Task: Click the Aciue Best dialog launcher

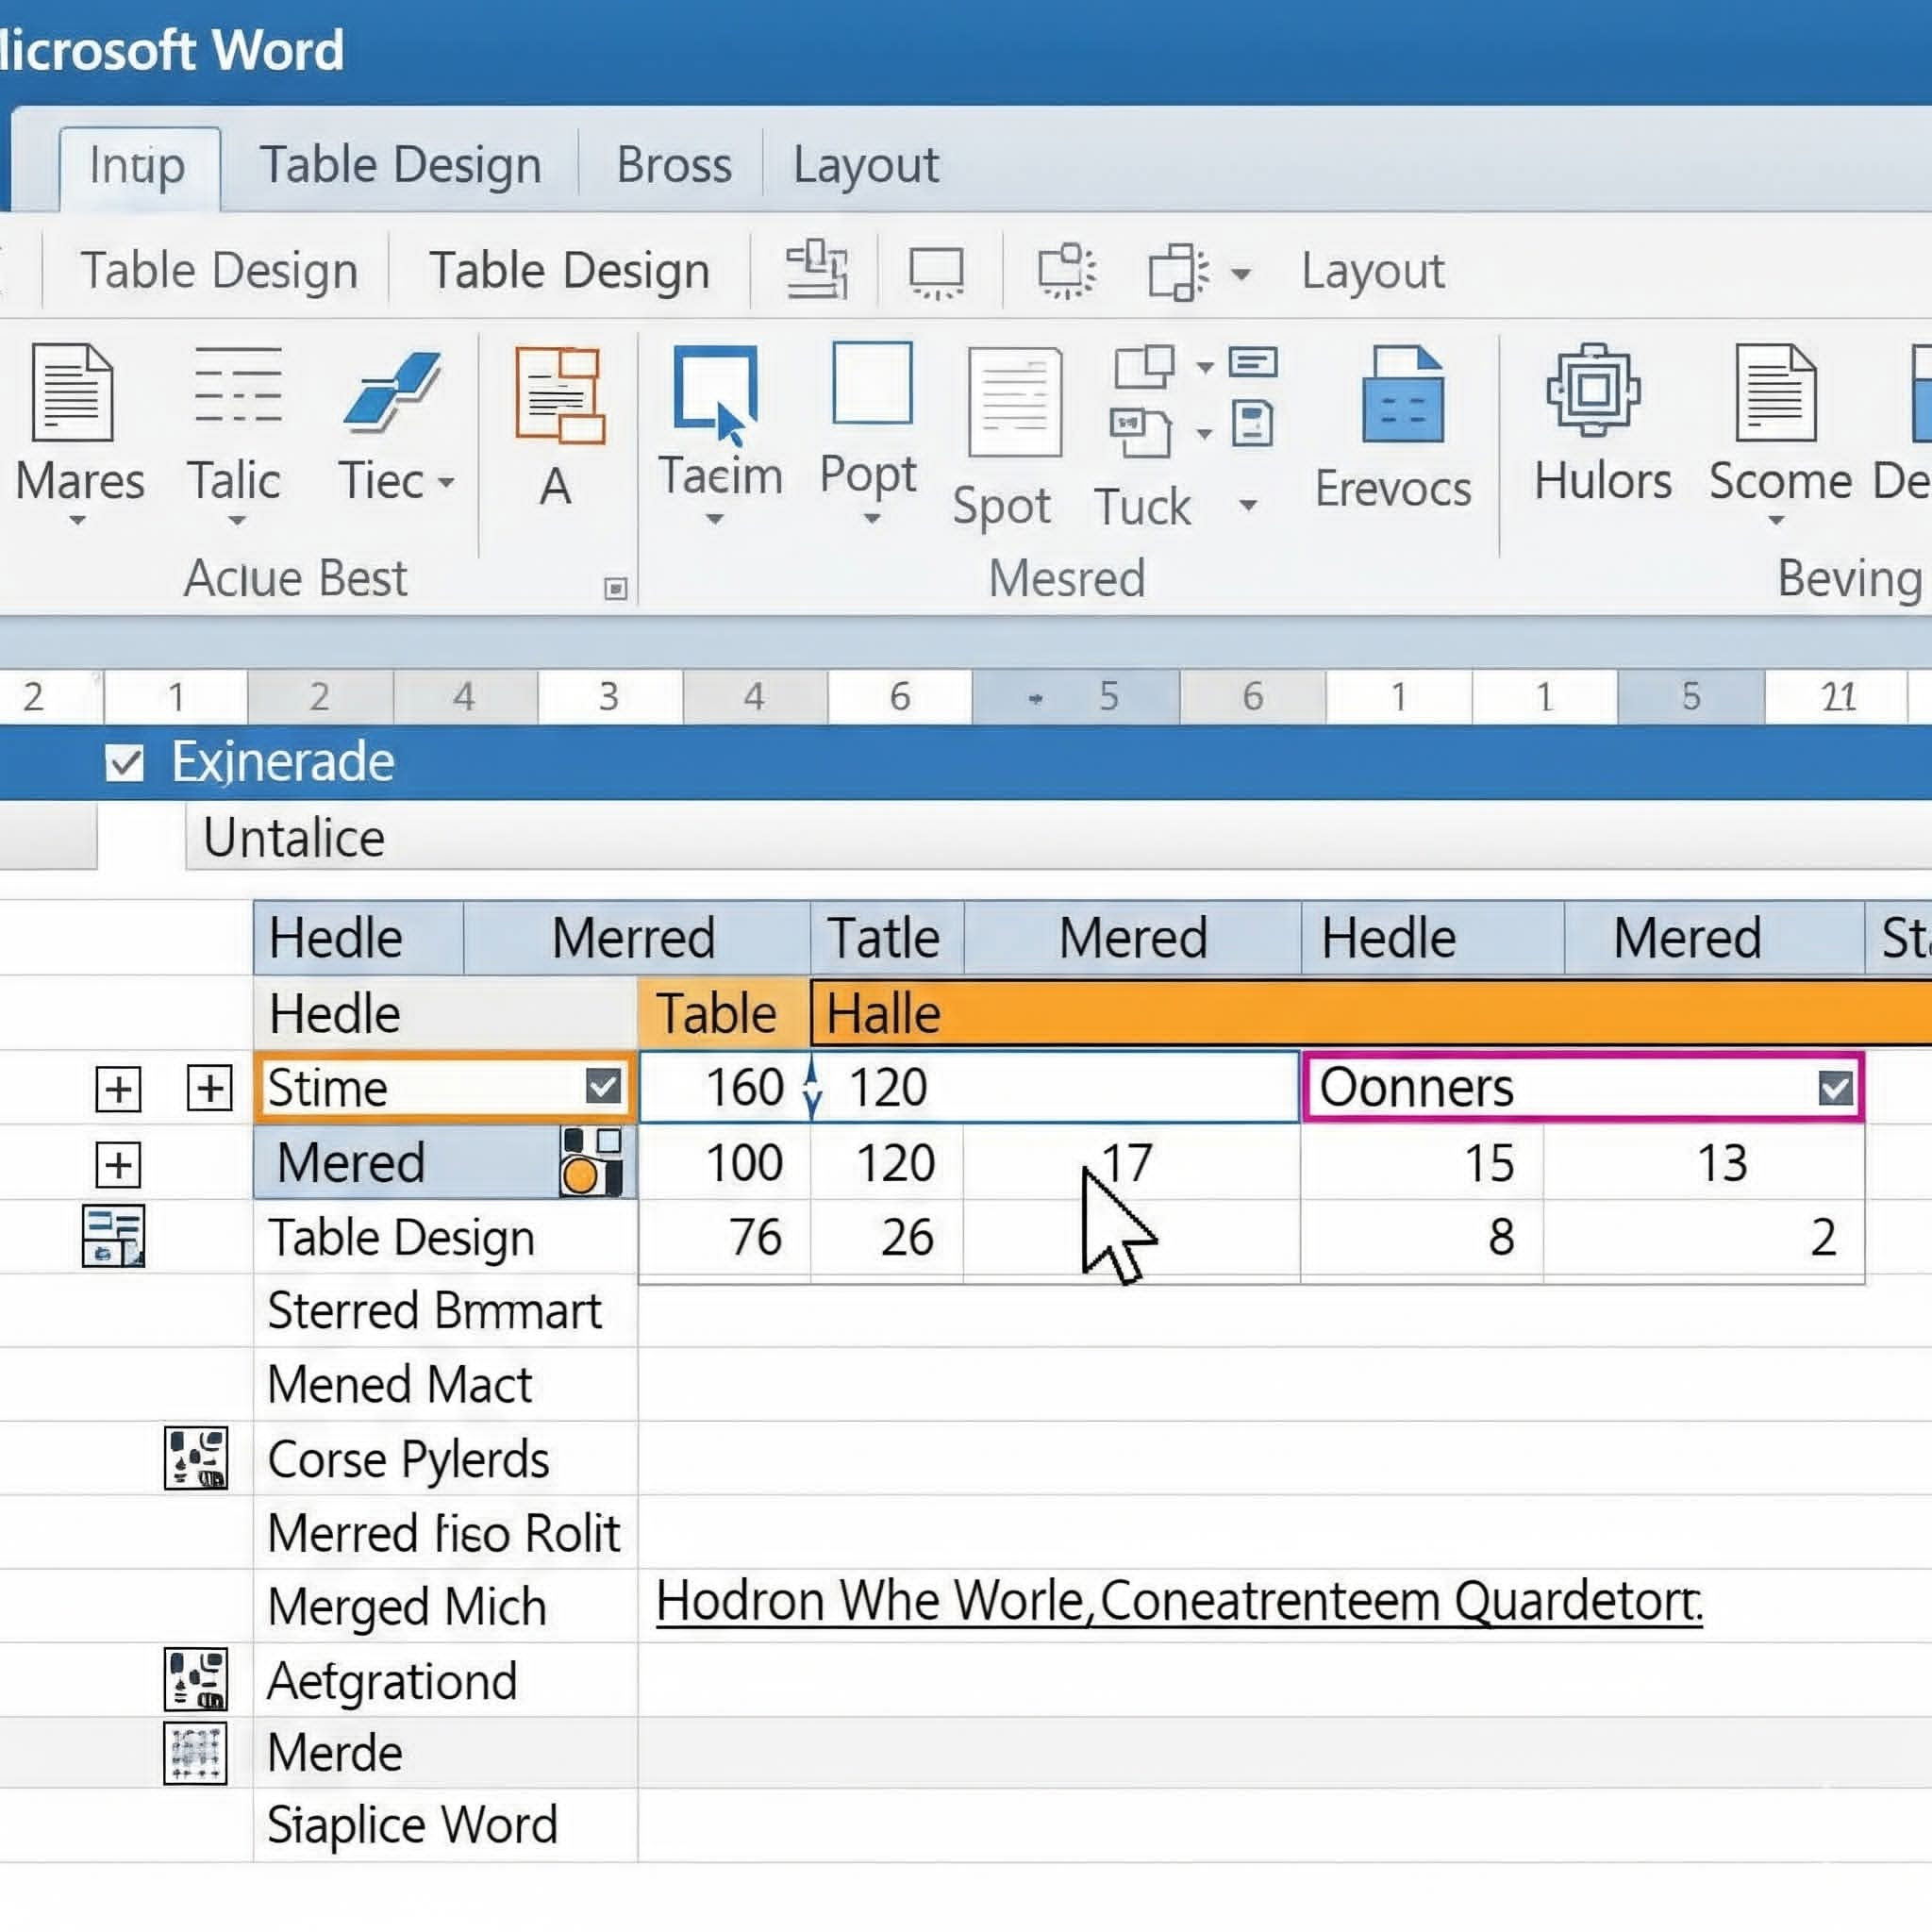Action: 615,588
